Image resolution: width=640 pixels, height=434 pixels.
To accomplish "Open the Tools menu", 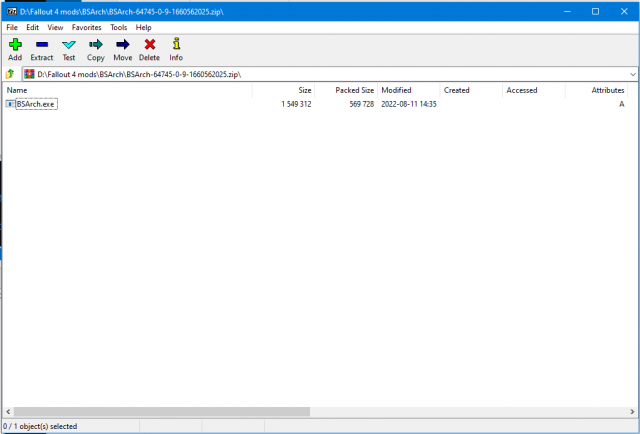I will point(118,27).
